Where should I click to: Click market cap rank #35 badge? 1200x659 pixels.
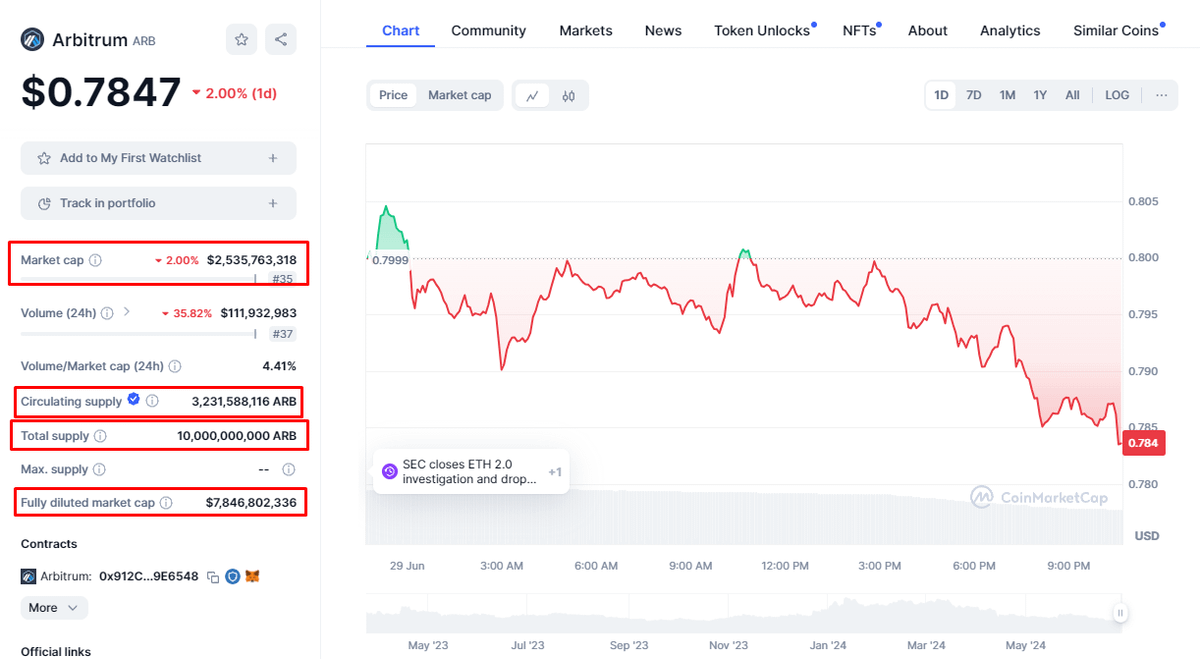coord(283,280)
